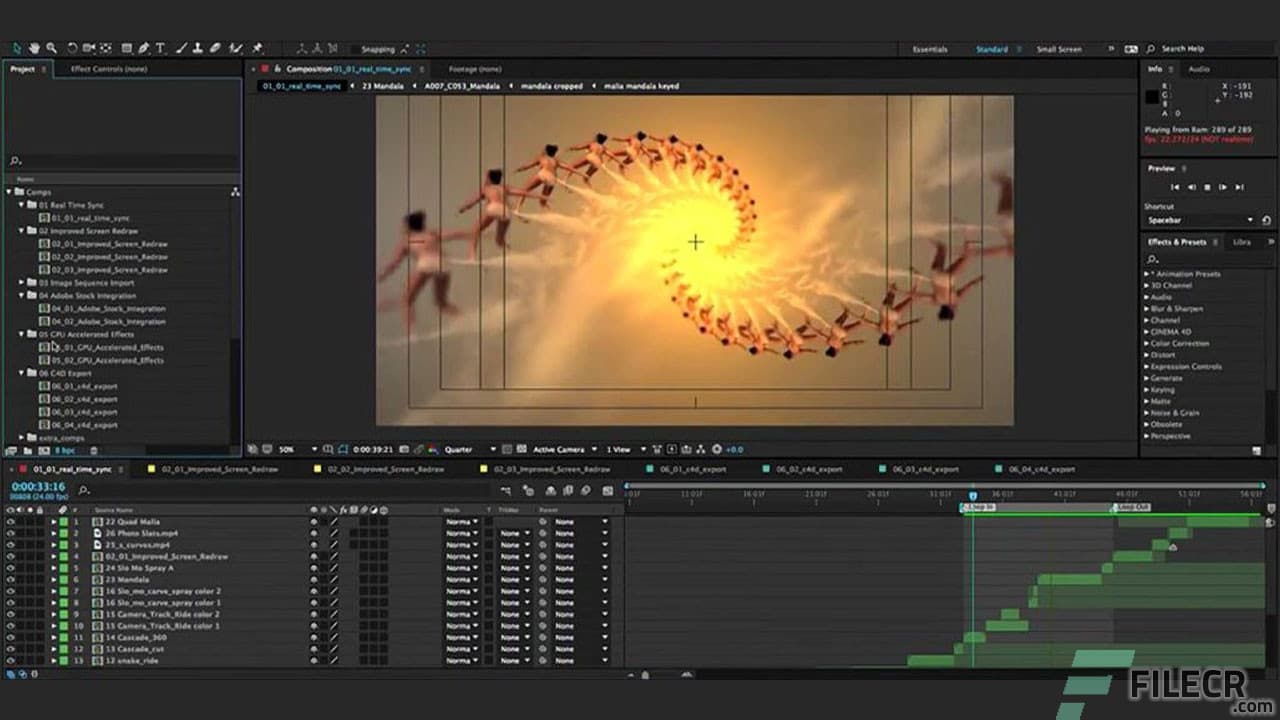1280x720 pixels.
Task: Select the Rotation tool
Action: click(72, 48)
